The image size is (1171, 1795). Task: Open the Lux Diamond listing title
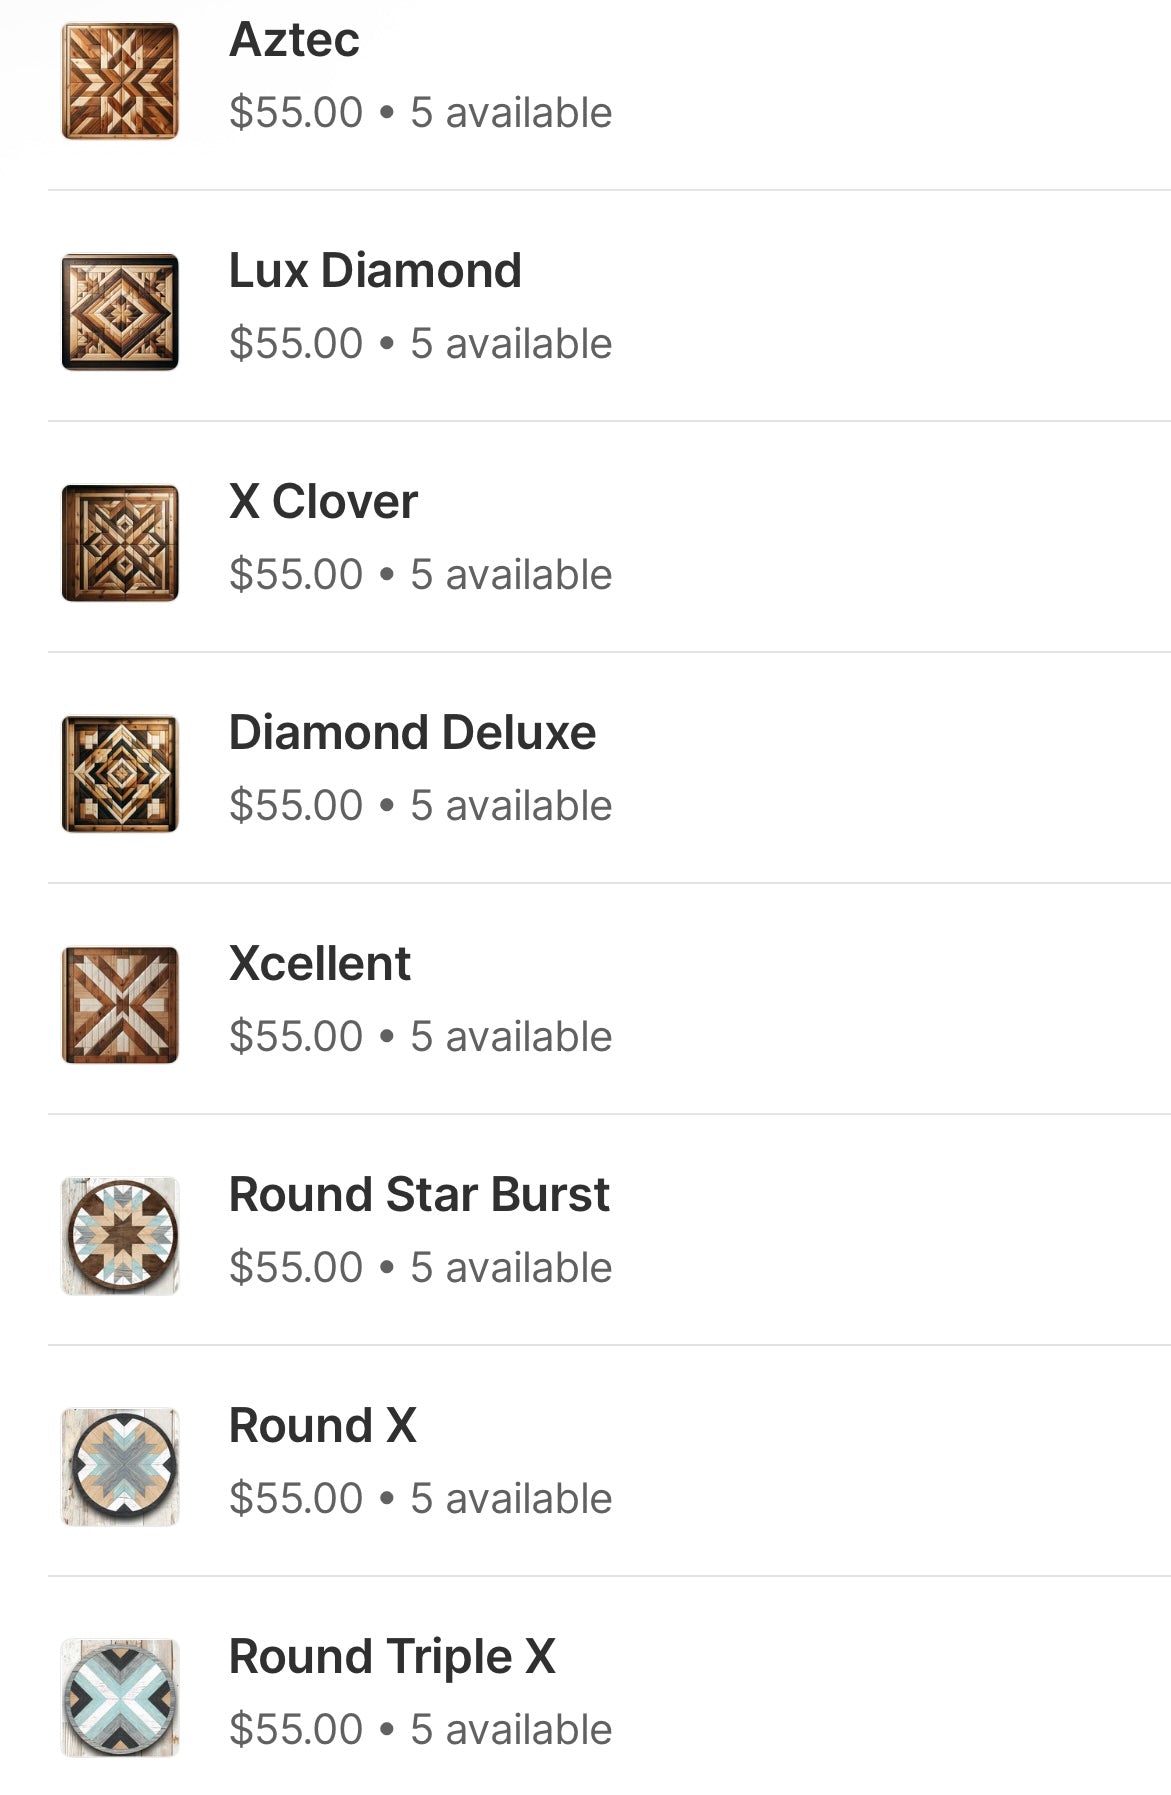click(375, 271)
